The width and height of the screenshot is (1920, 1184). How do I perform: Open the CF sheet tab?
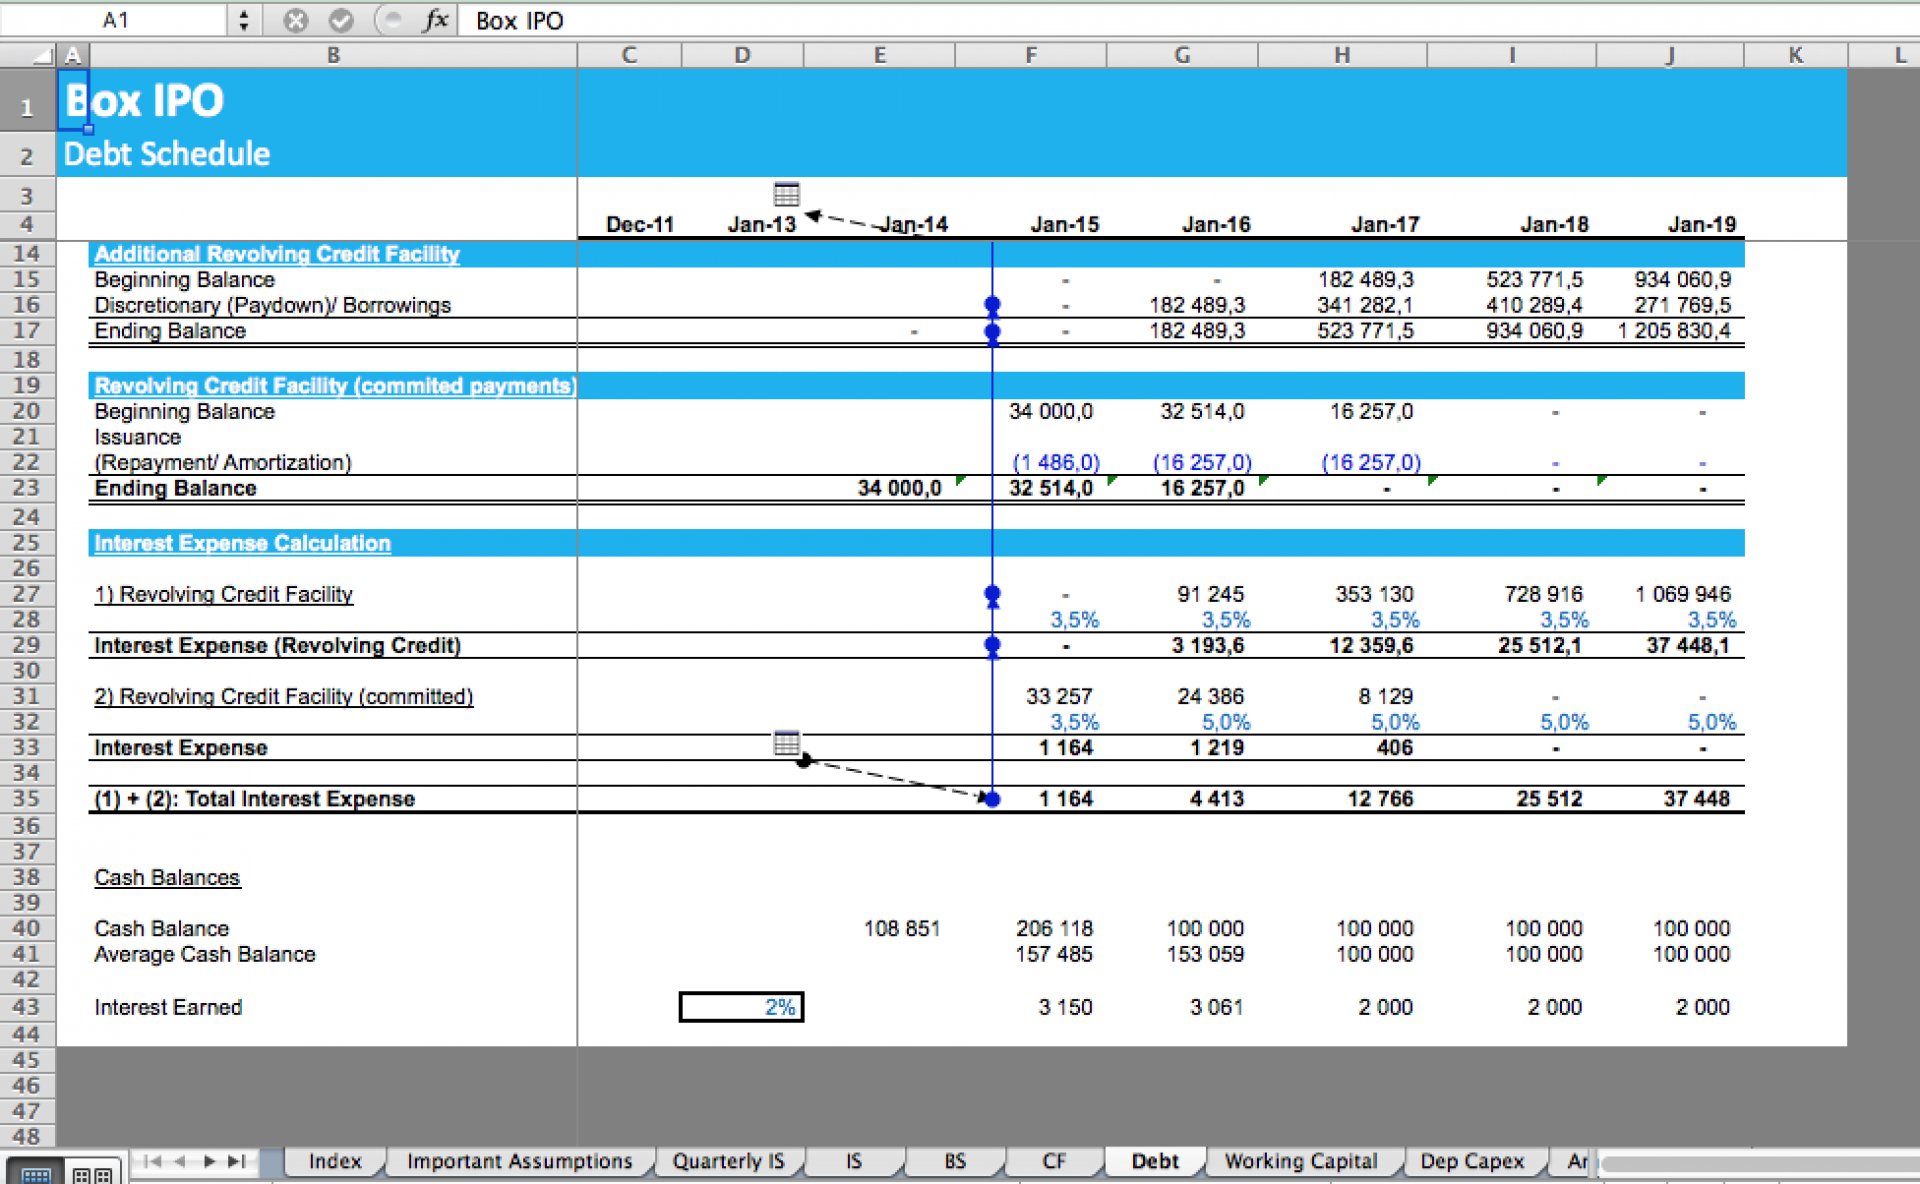click(x=1054, y=1161)
